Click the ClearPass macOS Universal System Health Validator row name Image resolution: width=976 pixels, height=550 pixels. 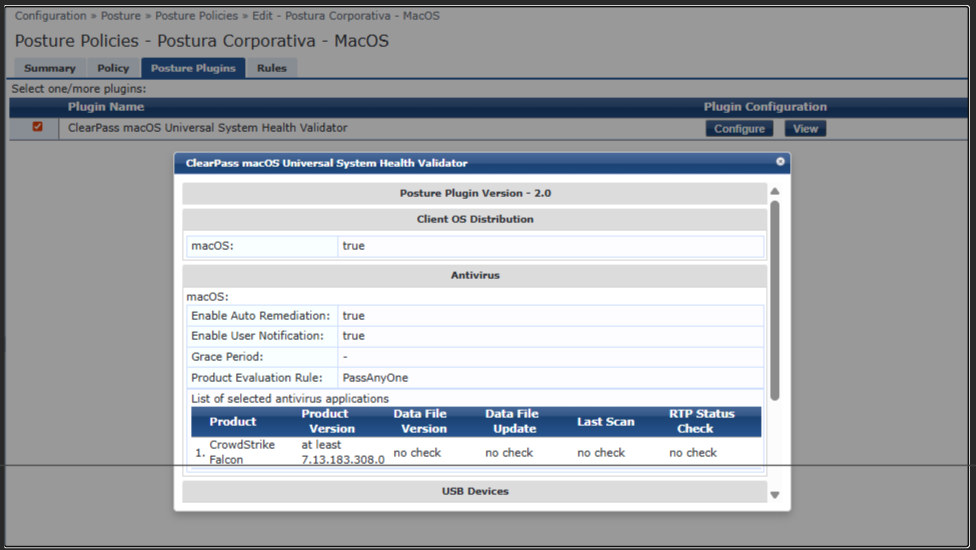pos(207,128)
